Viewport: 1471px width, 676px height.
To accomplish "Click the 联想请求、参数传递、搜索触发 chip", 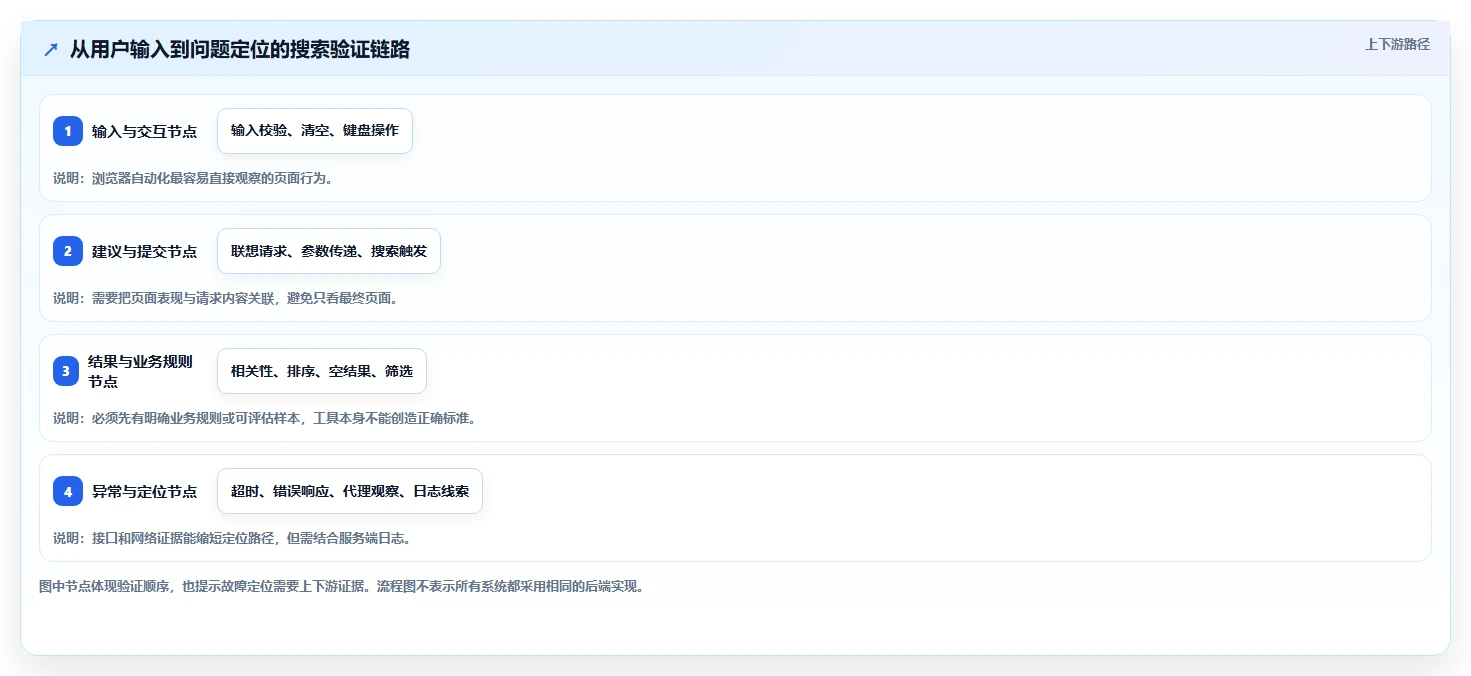I will pos(329,251).
